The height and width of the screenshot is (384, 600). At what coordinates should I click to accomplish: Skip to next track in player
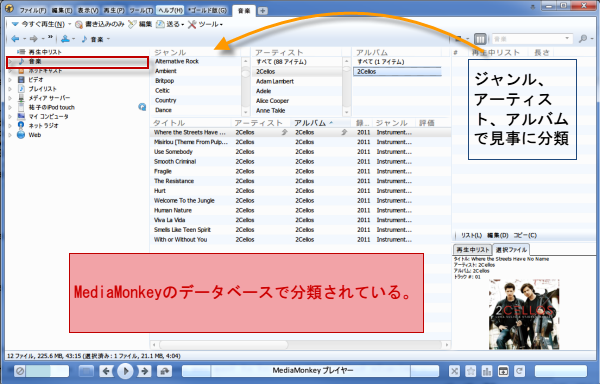click(144, 371)
